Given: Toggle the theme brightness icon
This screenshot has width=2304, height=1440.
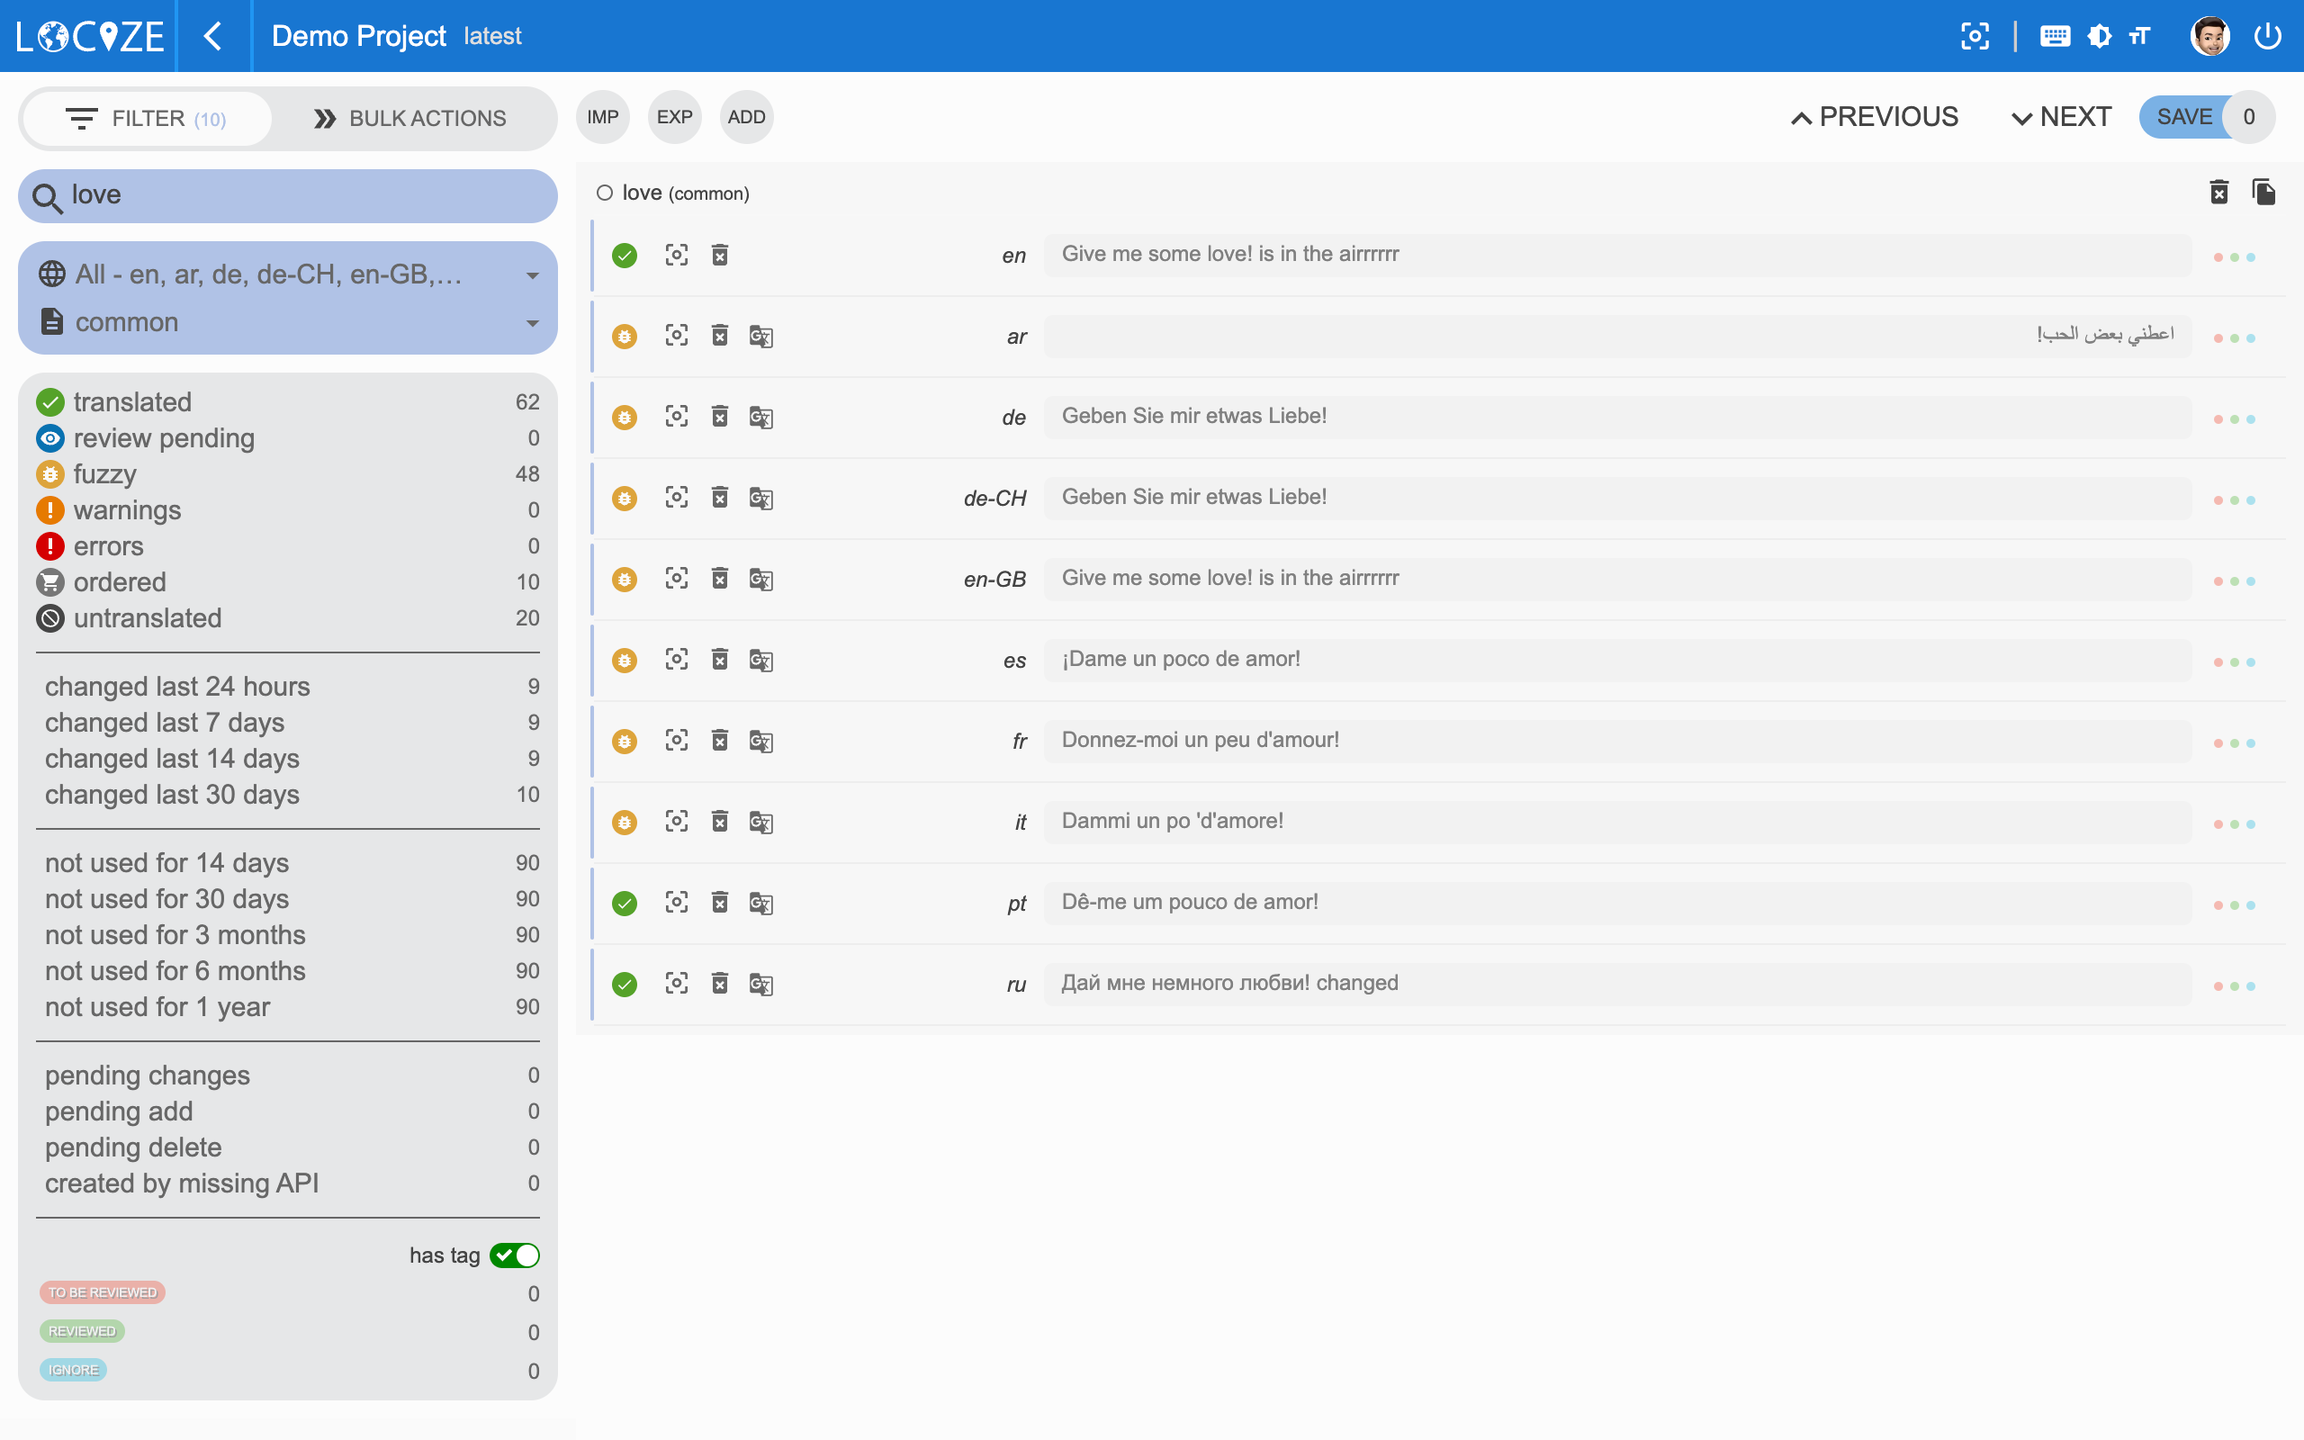Looking at the screenshot, I should pyautogui.click(x=2099, y=36).
